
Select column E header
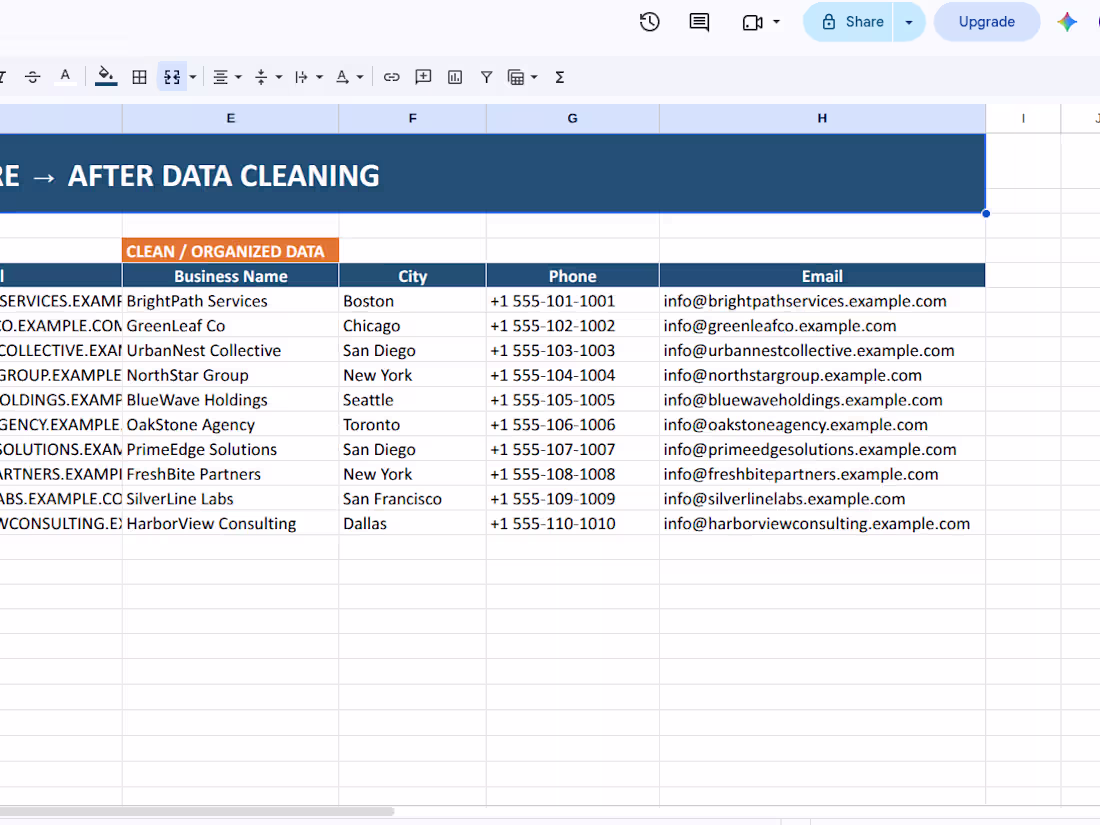point(230,119)
